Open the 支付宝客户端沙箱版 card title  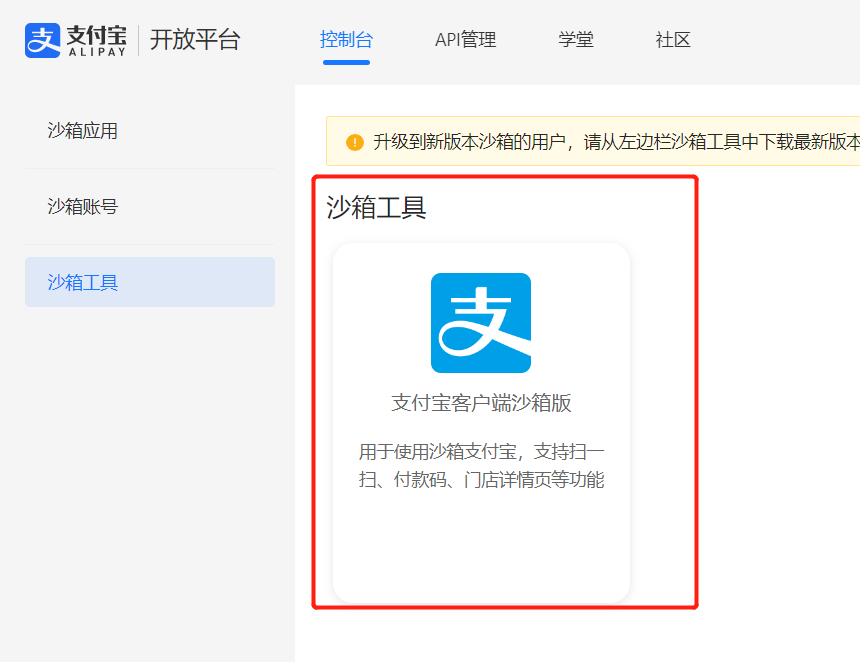[481, 403]
